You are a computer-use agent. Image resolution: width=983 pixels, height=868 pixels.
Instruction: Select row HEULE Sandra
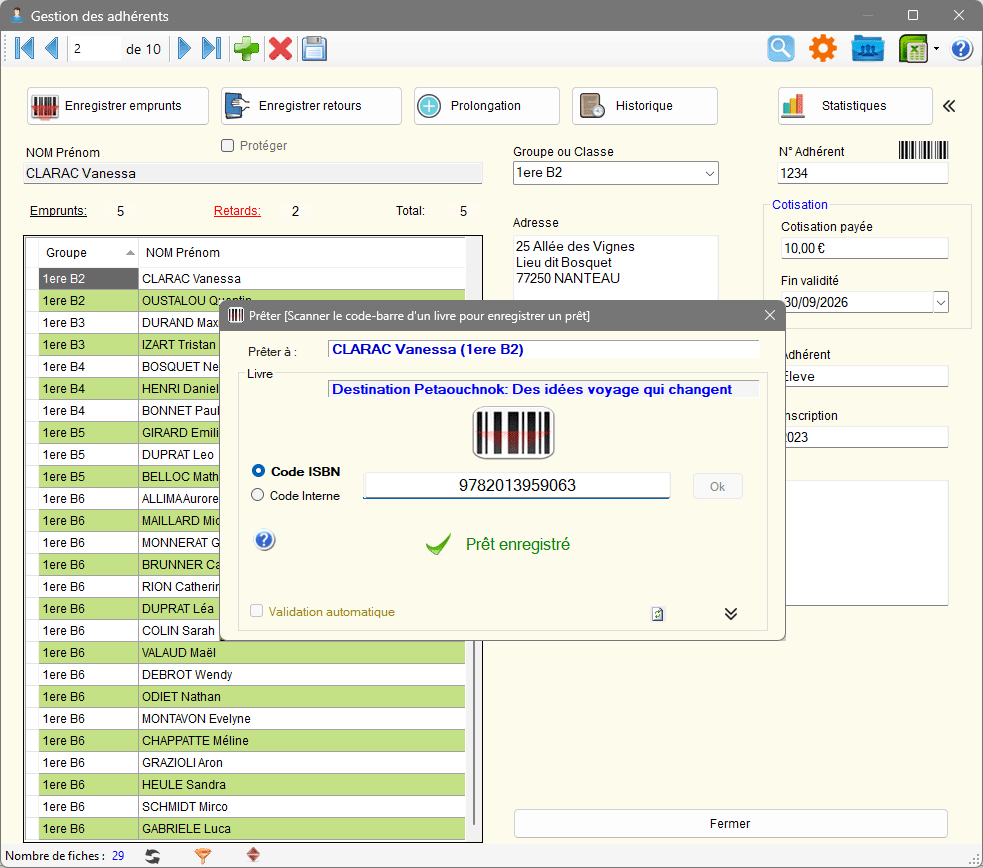(x=252, y=784)
